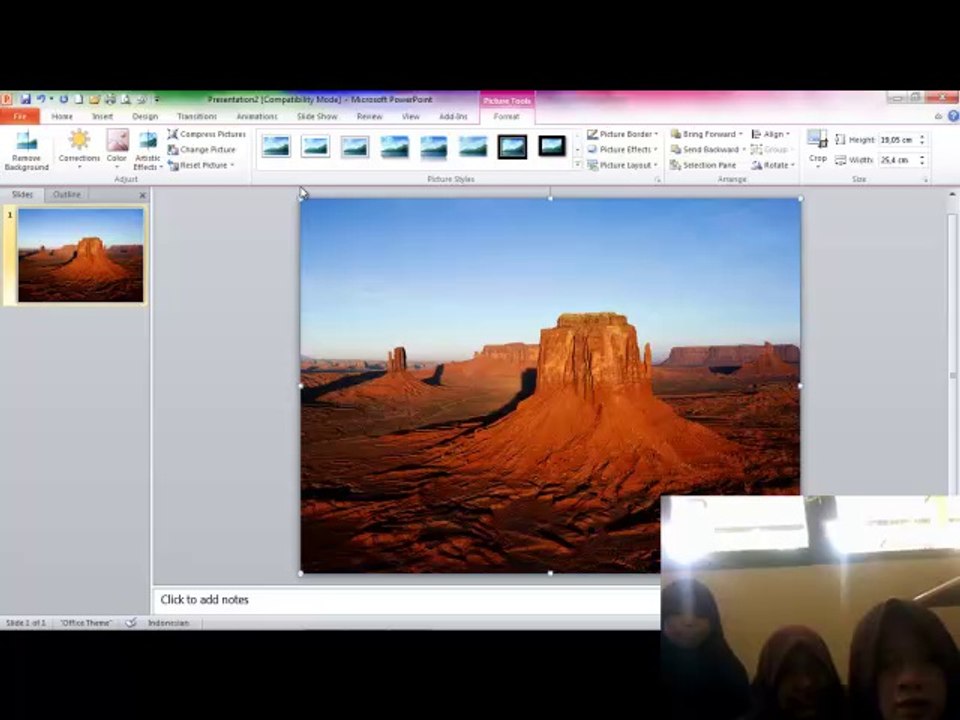Switch to the Outline pane tab
Screen dimensions: 960x720
point(67,195)
